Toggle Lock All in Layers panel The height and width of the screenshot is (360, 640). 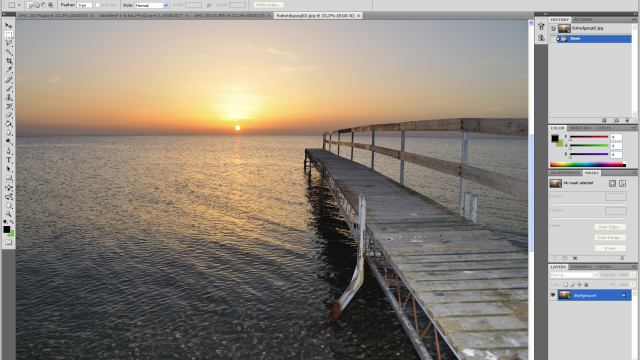pos(586,284)
